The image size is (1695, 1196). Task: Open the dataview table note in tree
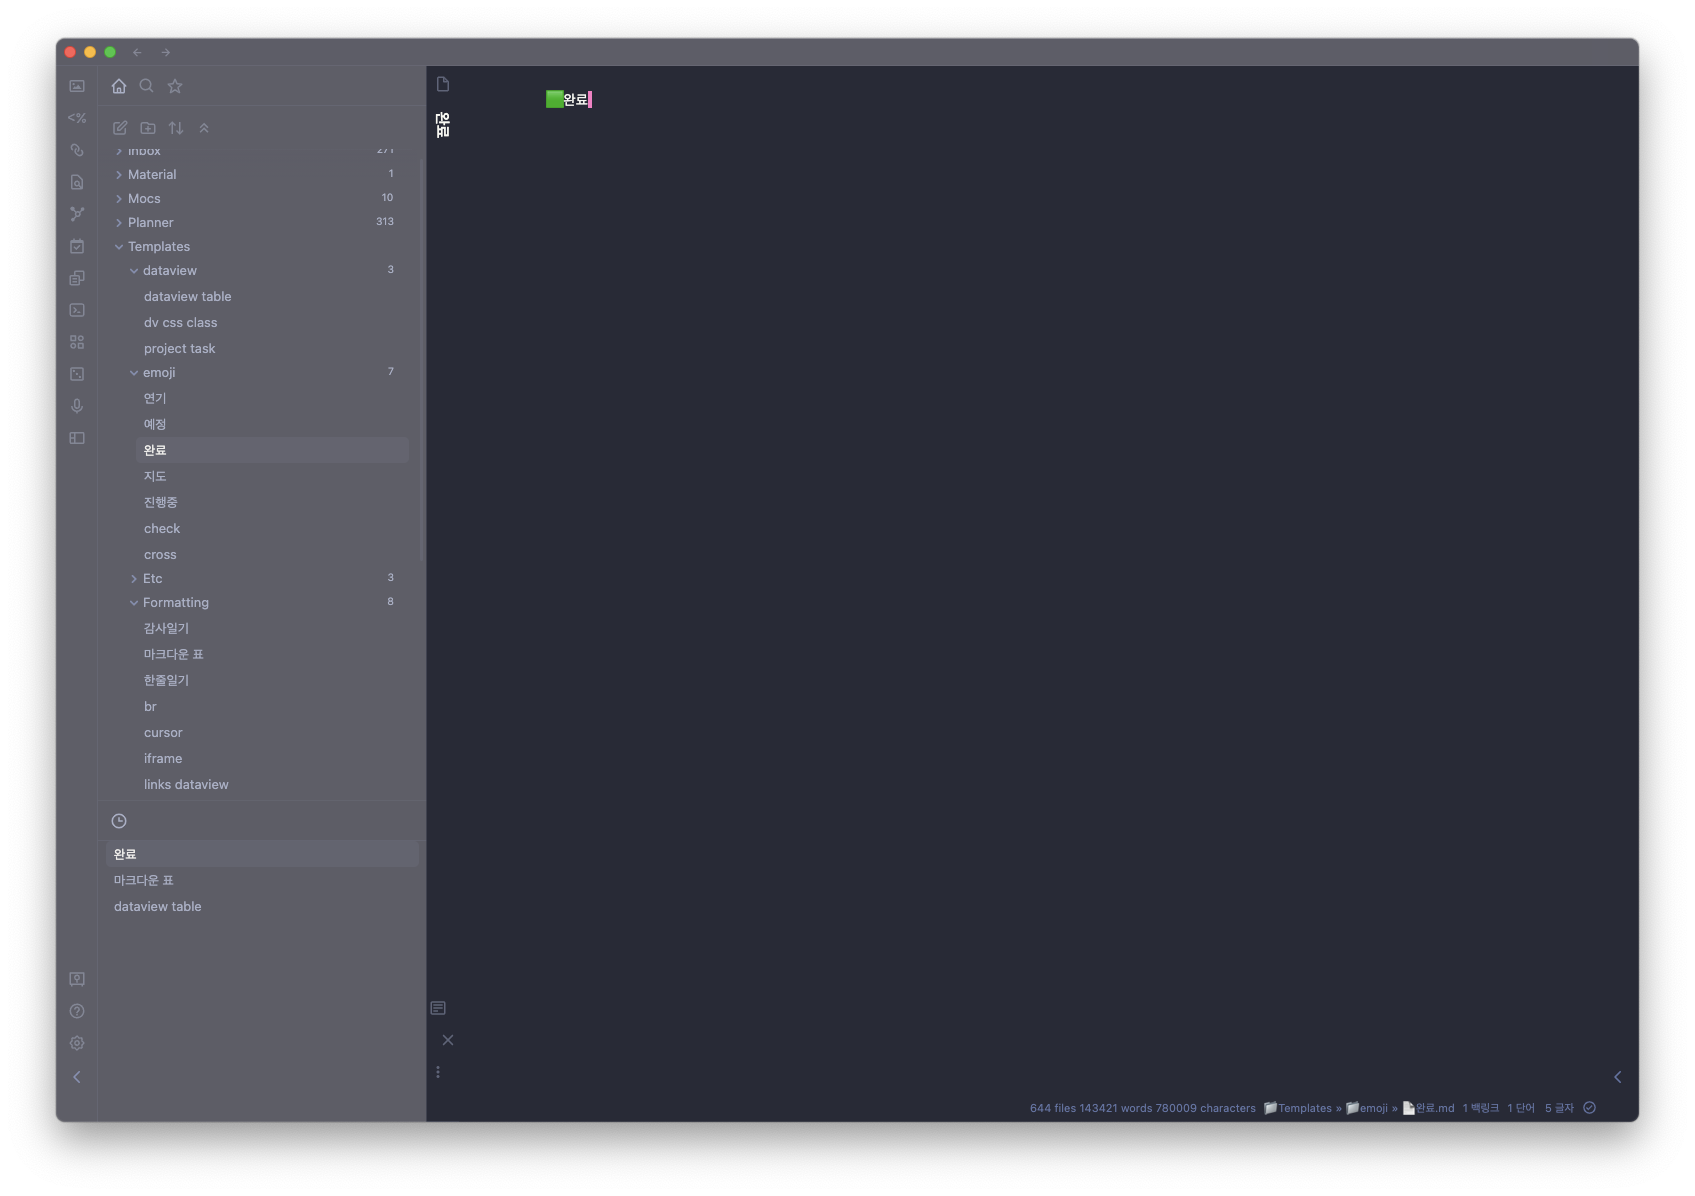click(272, 296)
